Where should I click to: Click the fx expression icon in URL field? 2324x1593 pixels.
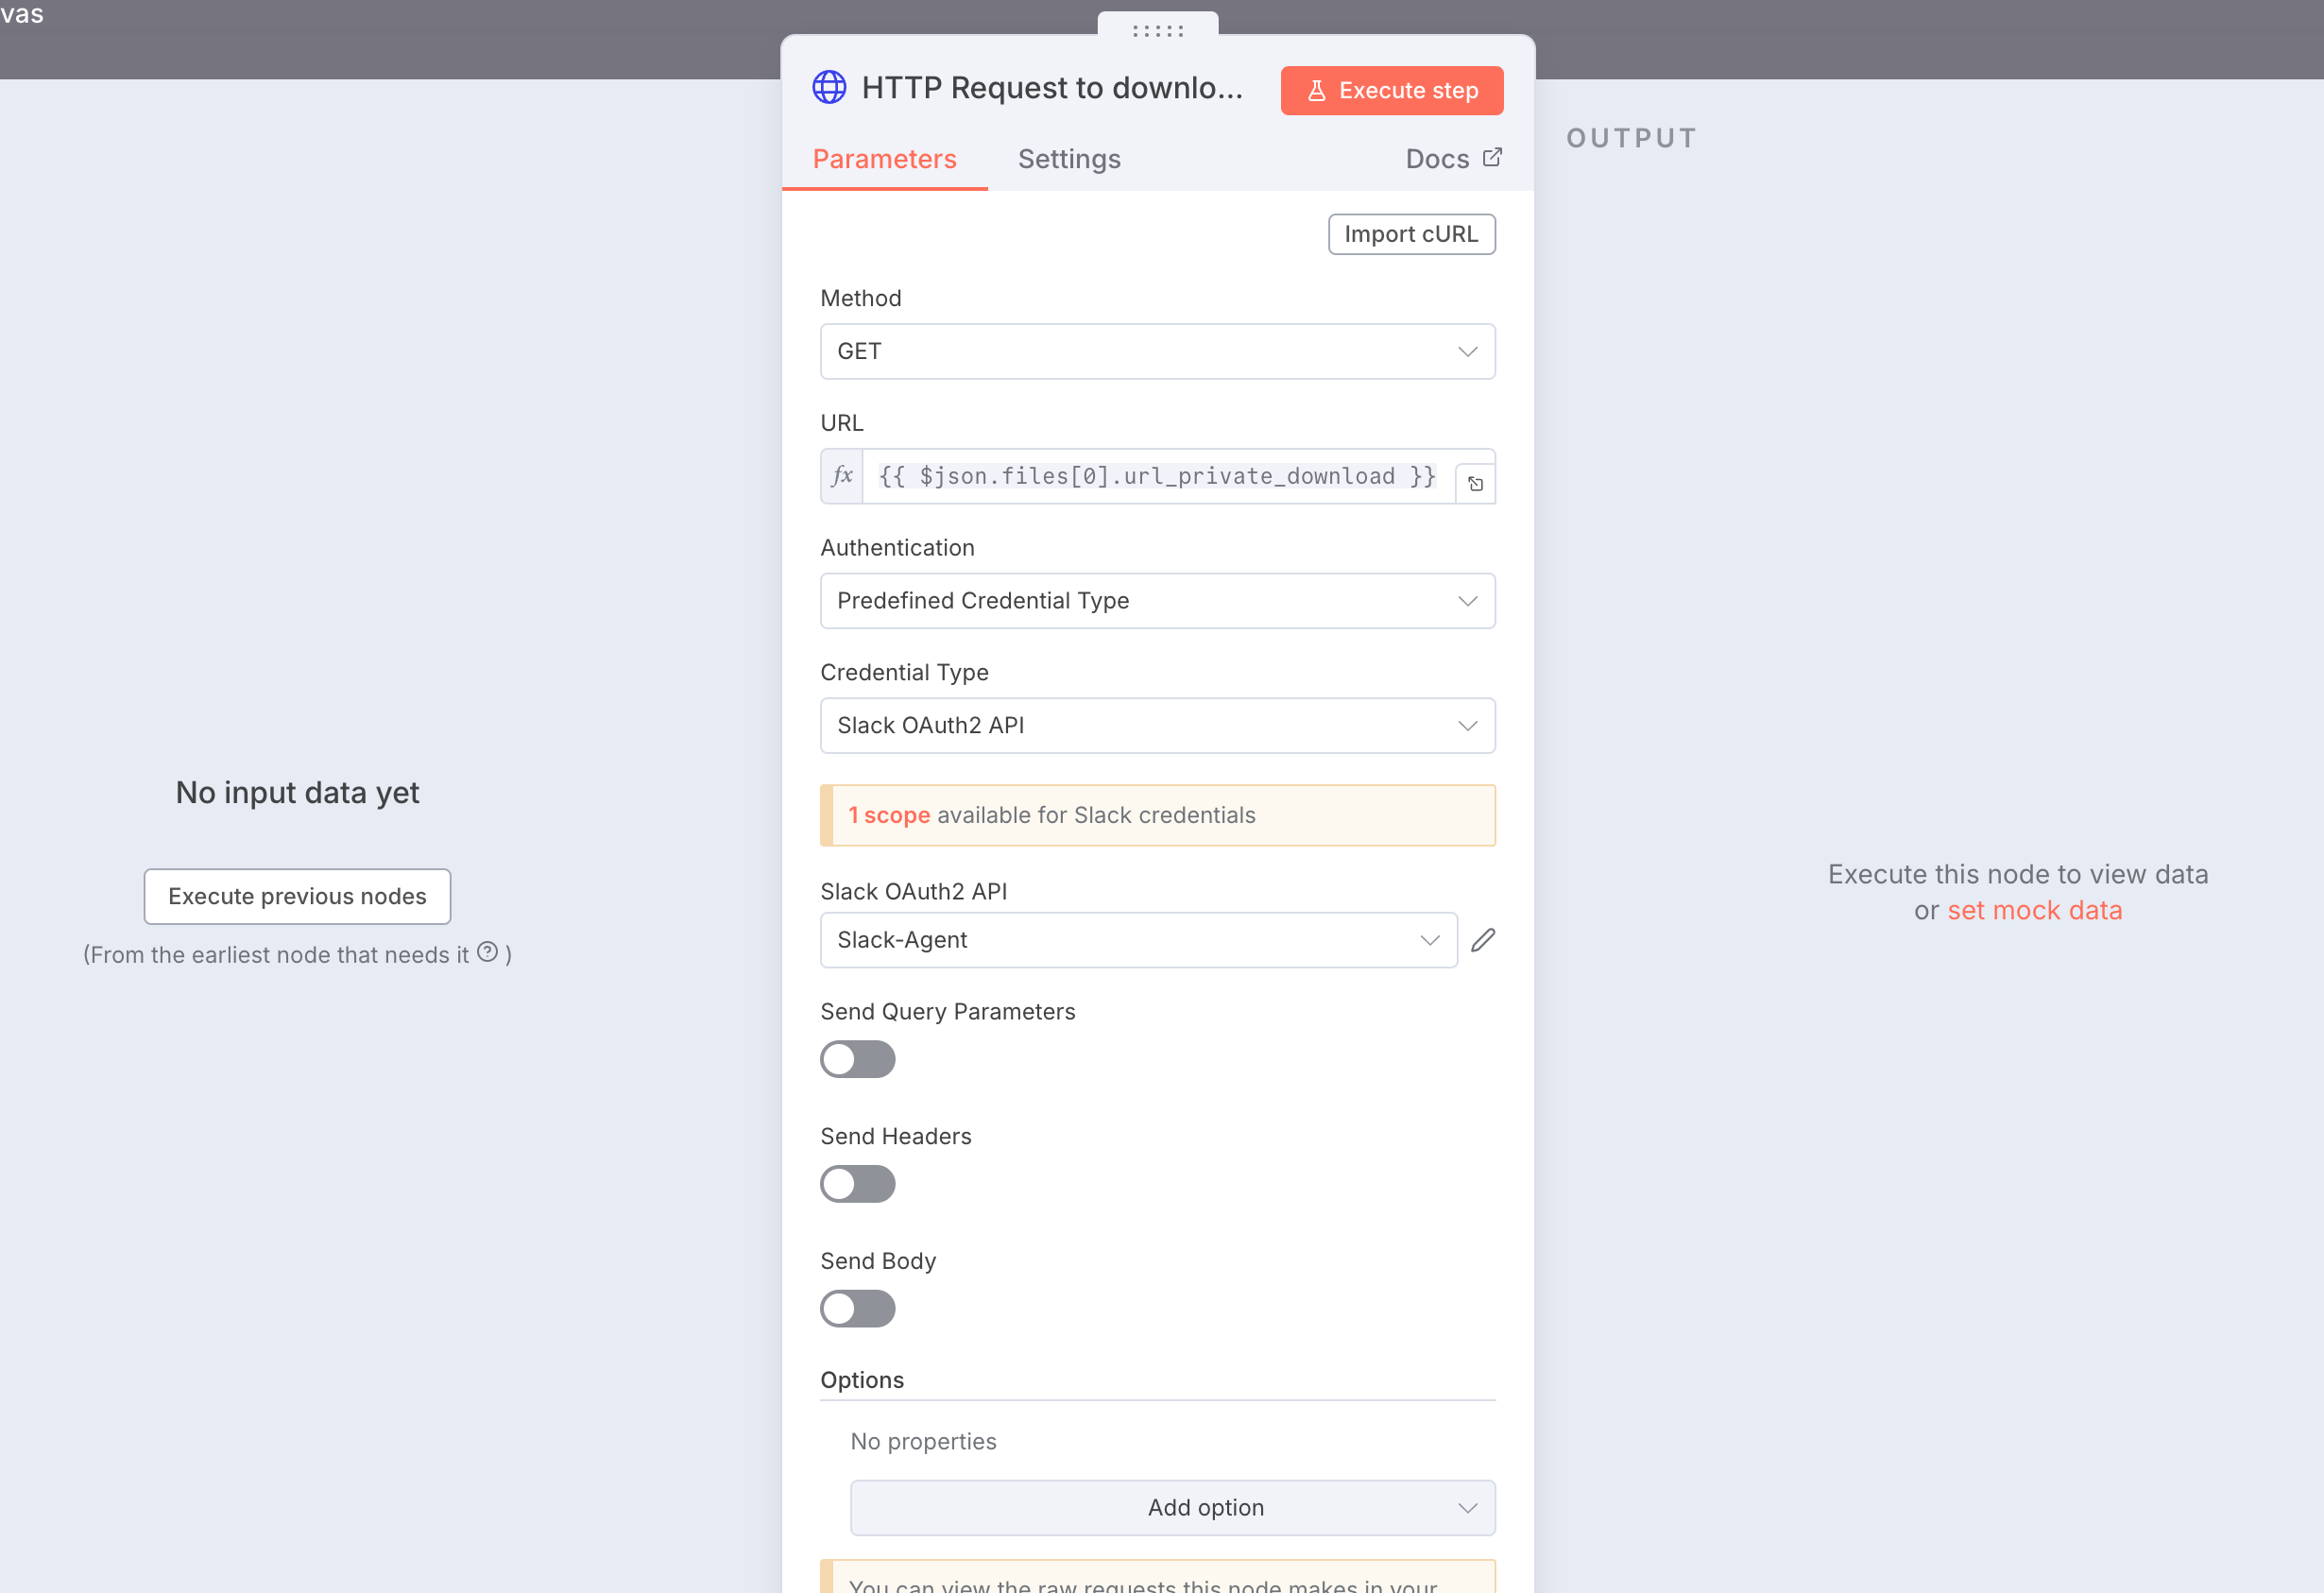pyautogui.click(x=842, y=476)
